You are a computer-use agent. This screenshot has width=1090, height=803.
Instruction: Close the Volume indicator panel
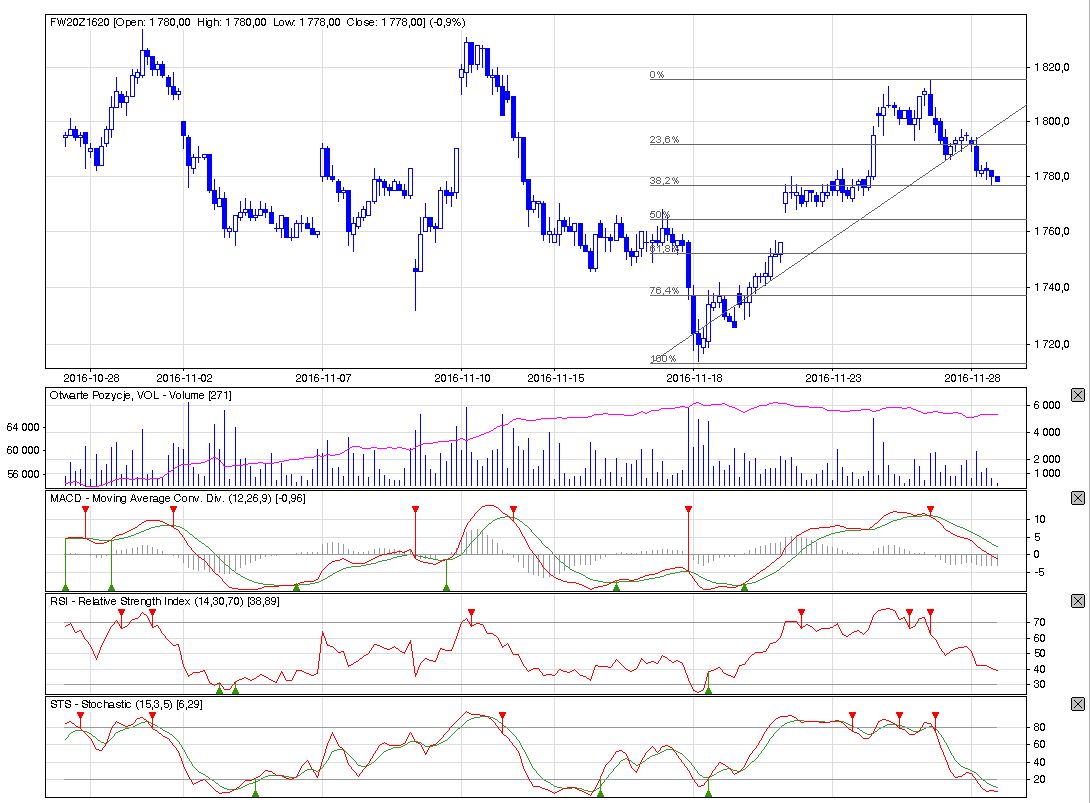tap(1077, 395)
